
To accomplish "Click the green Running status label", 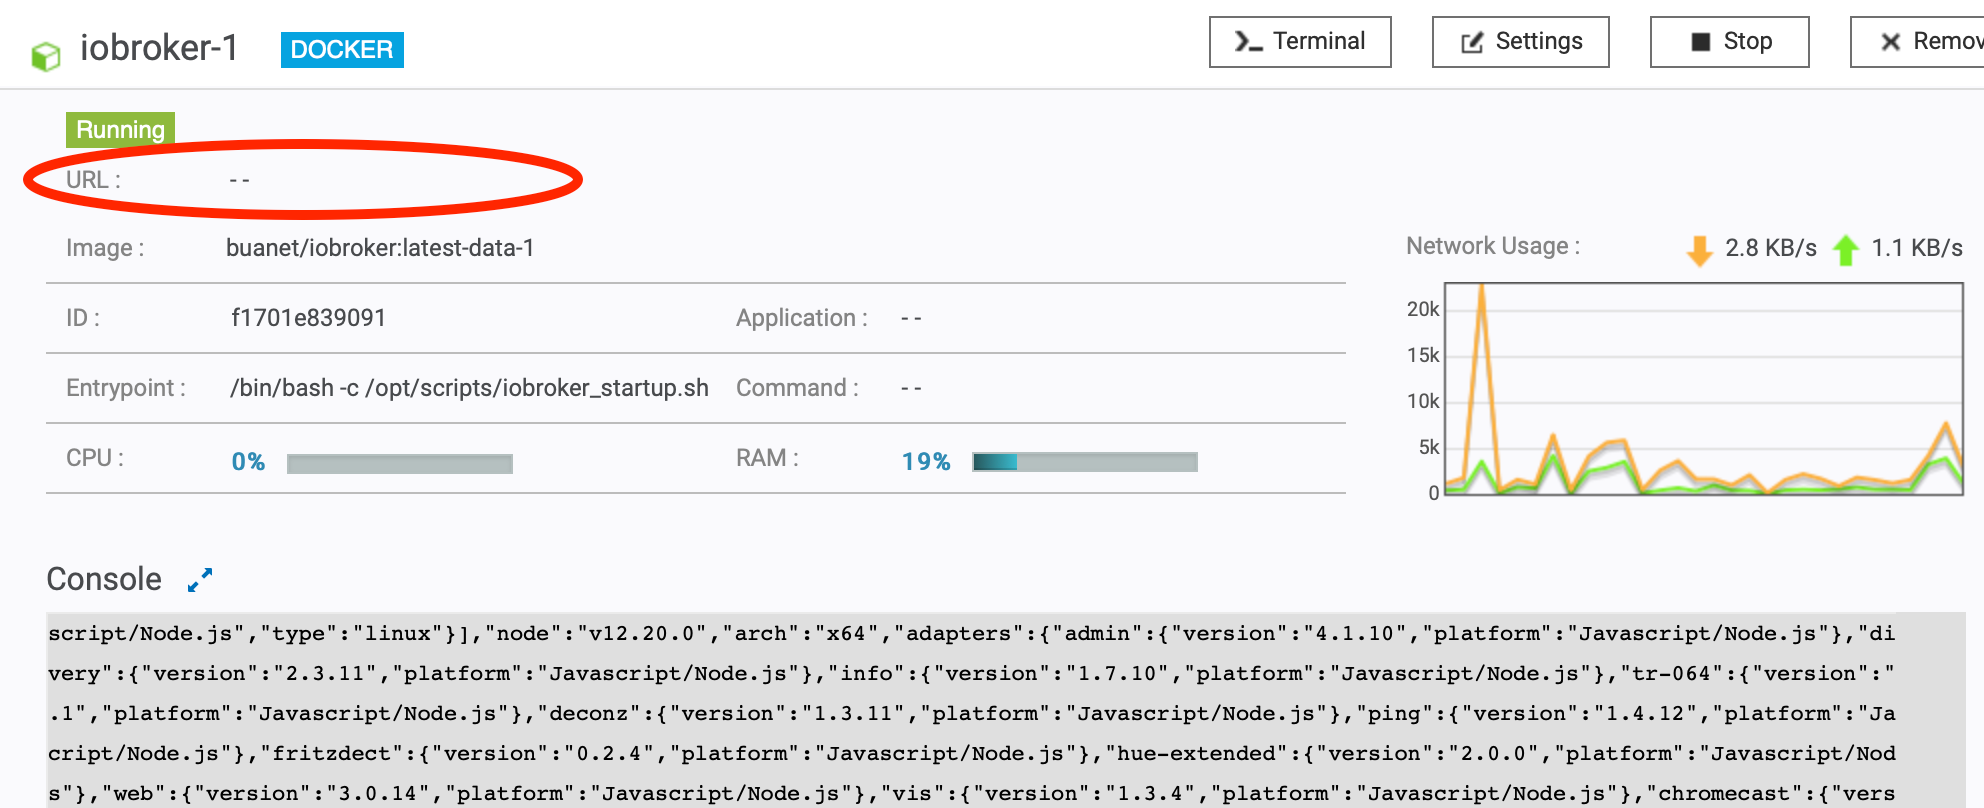I will [120, 129].
